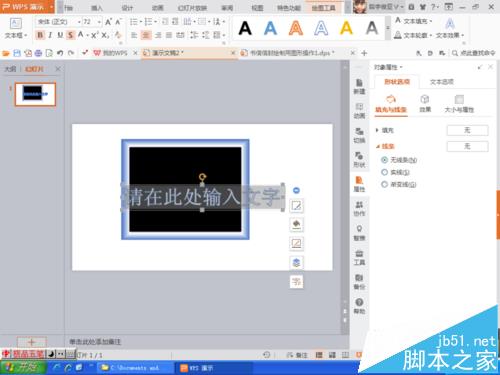Viewport: 500px width, 375px height.
Task: Click the layer-stack floating button beside slide
Action: pyautogui.click(x=296, y=263)
